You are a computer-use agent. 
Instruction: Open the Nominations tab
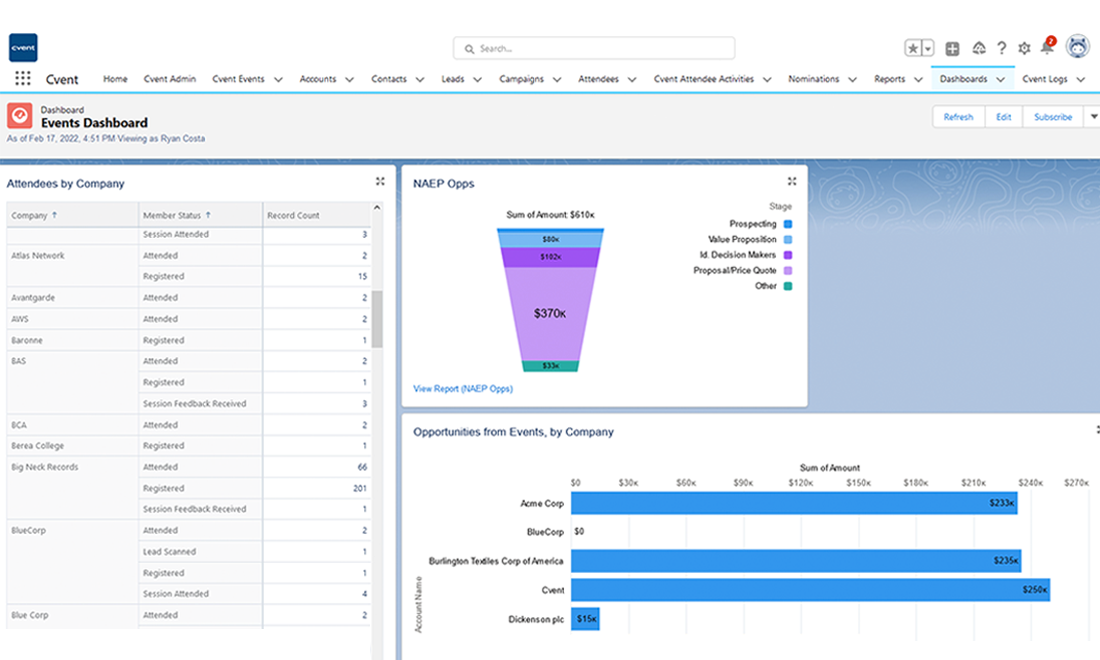click(813, 79)
